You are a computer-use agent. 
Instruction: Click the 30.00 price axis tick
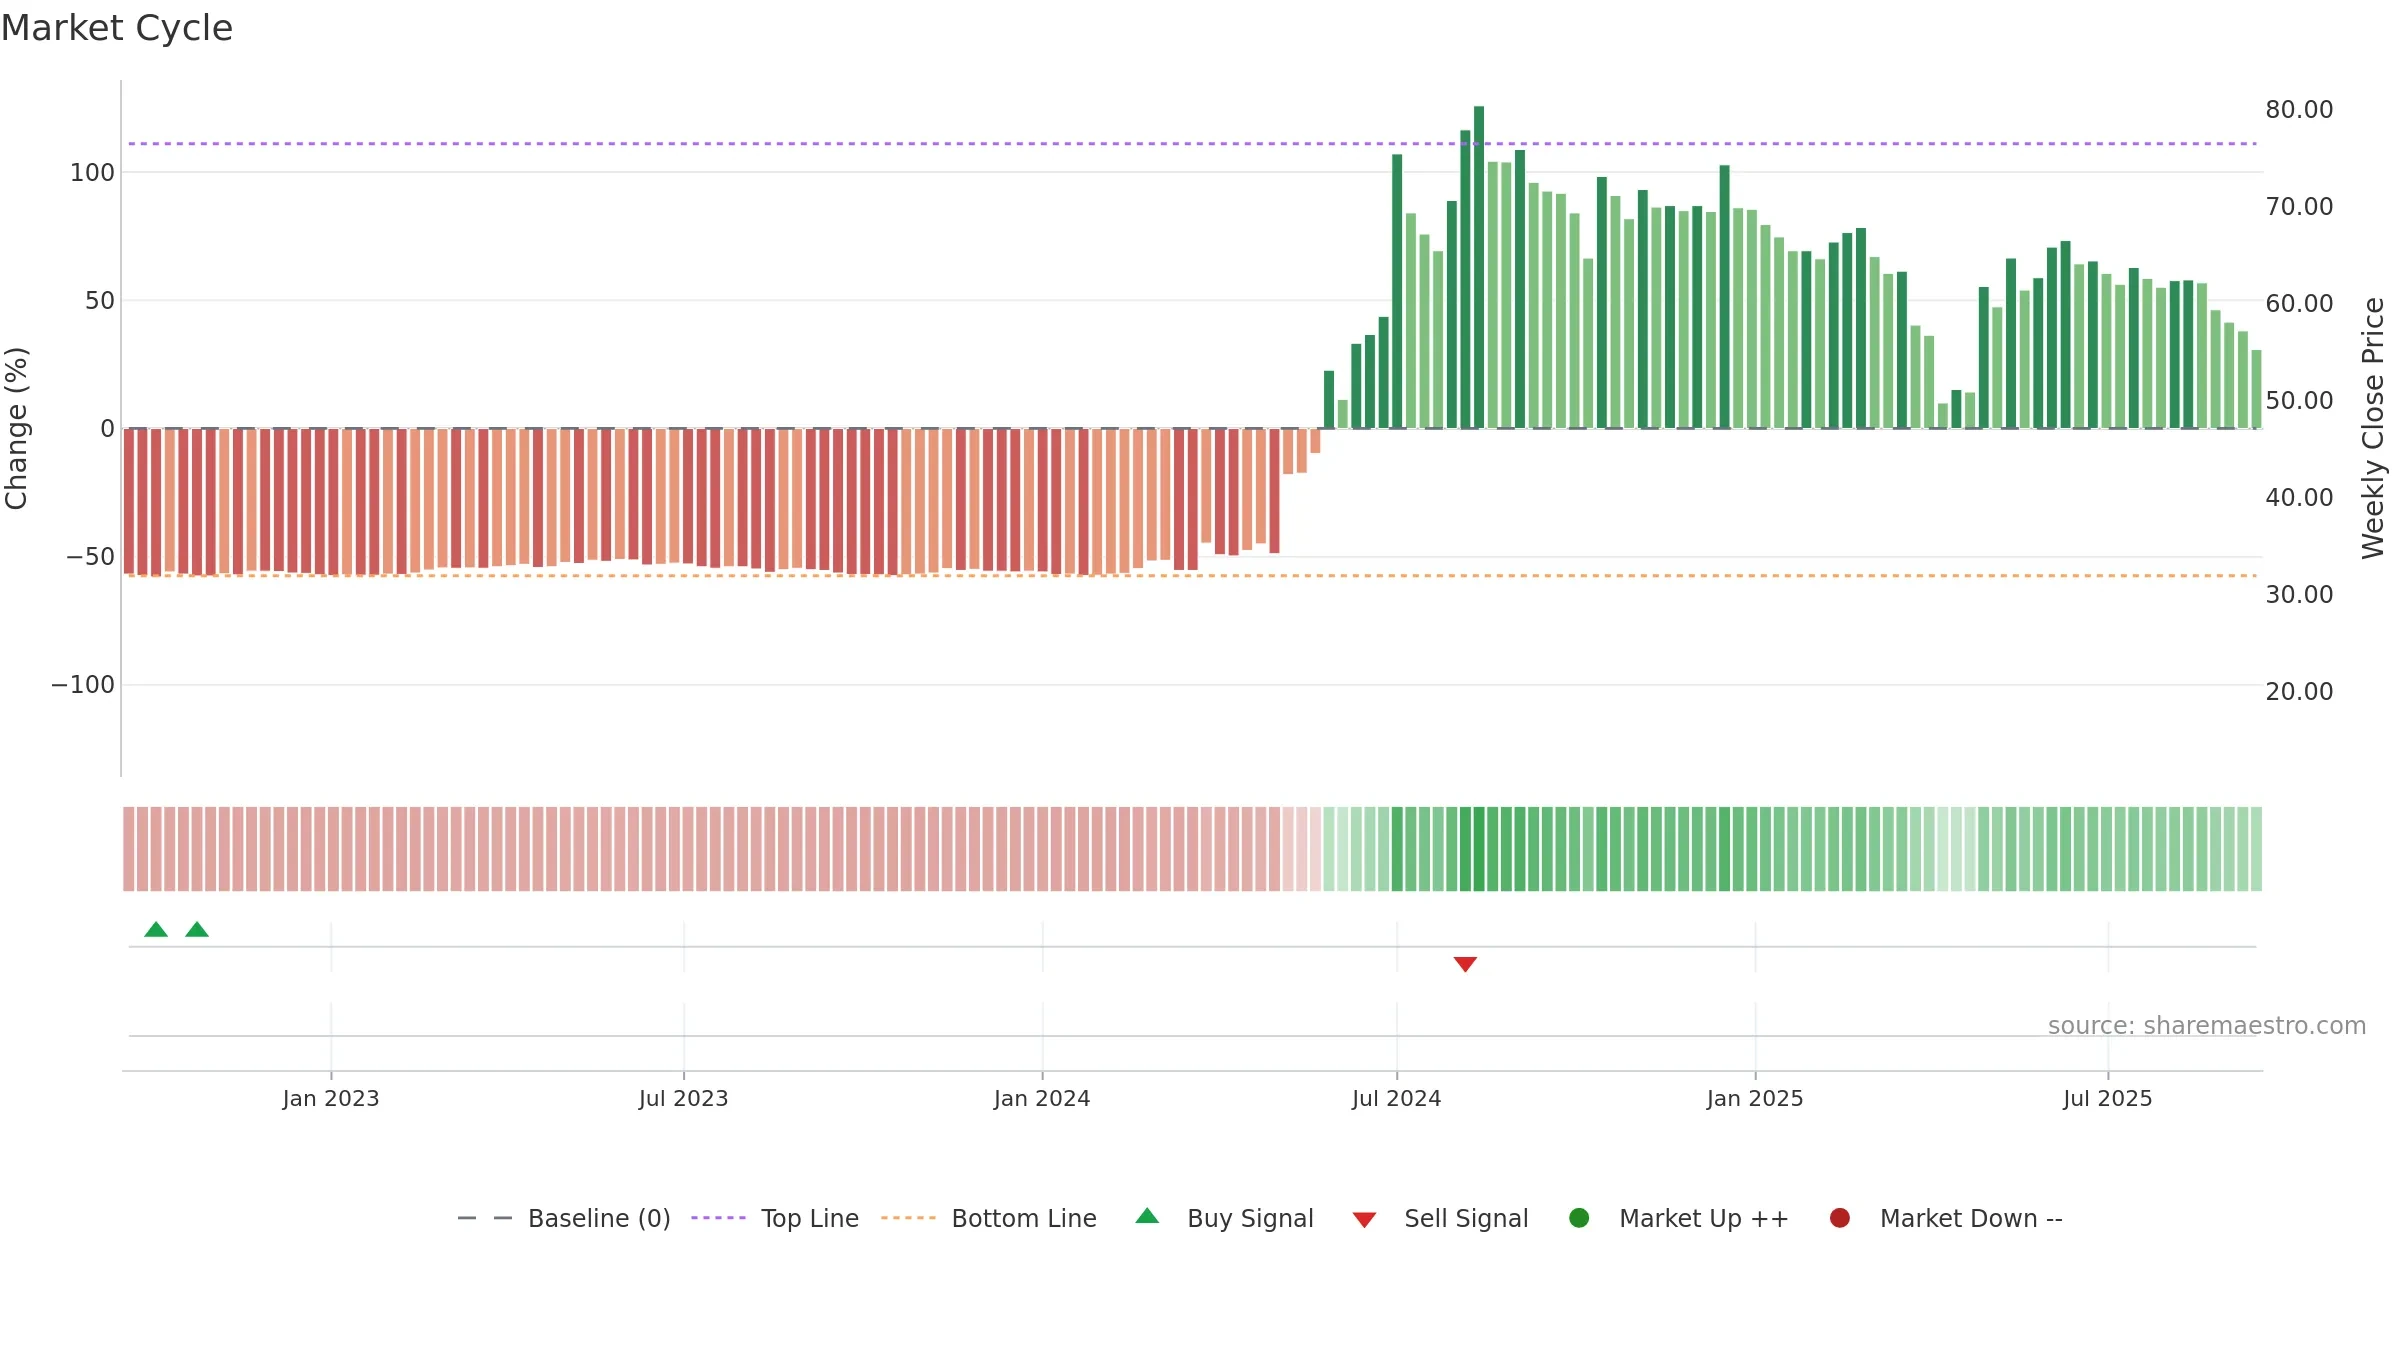coord(2299,595)
